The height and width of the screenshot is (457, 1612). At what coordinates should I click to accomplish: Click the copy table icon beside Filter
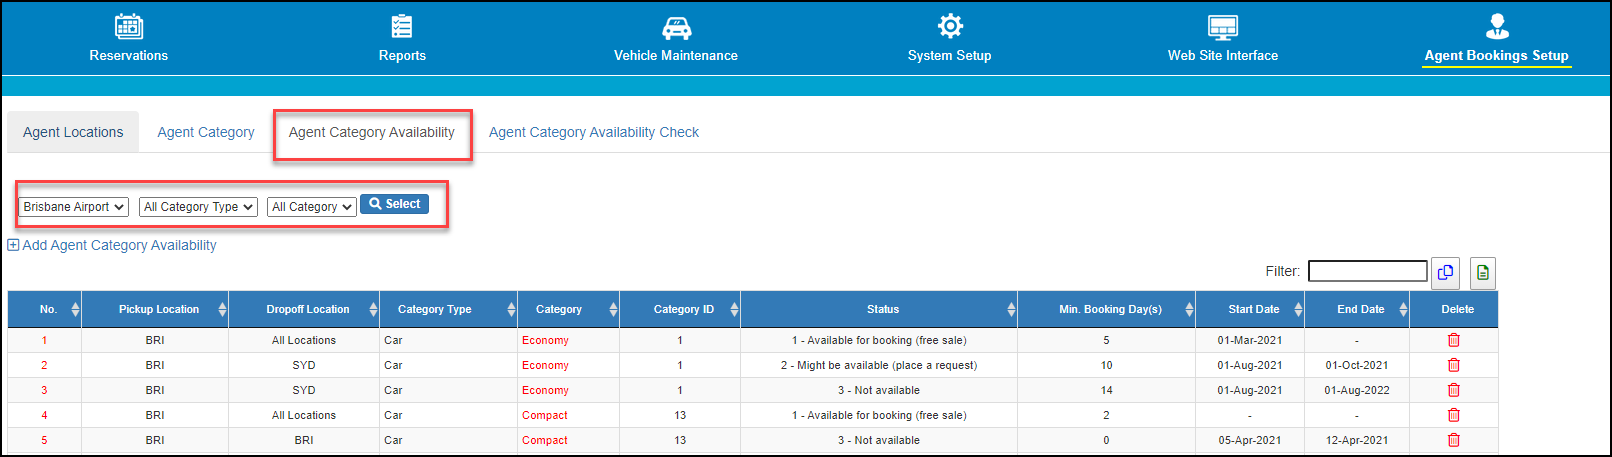[1445, 272]
